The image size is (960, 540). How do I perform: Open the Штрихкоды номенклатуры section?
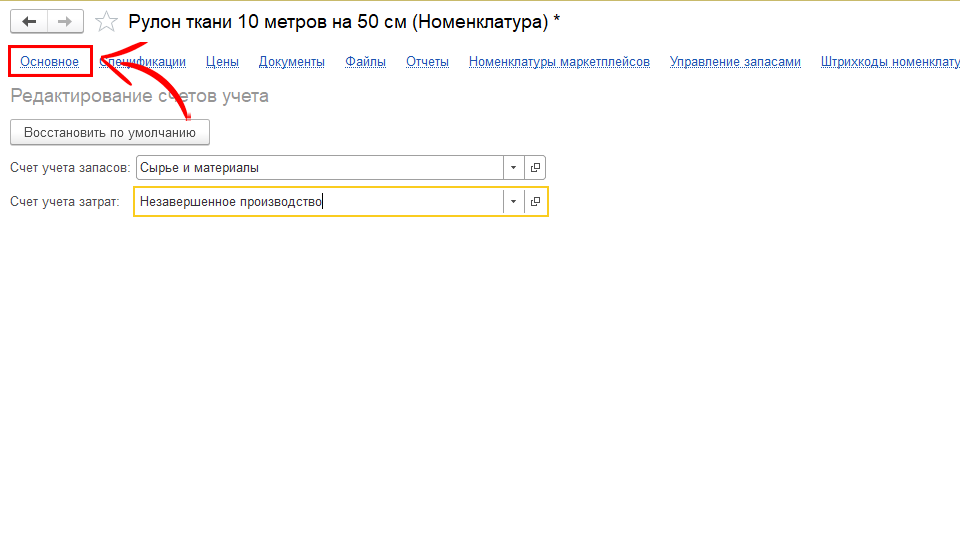point(889,62)
